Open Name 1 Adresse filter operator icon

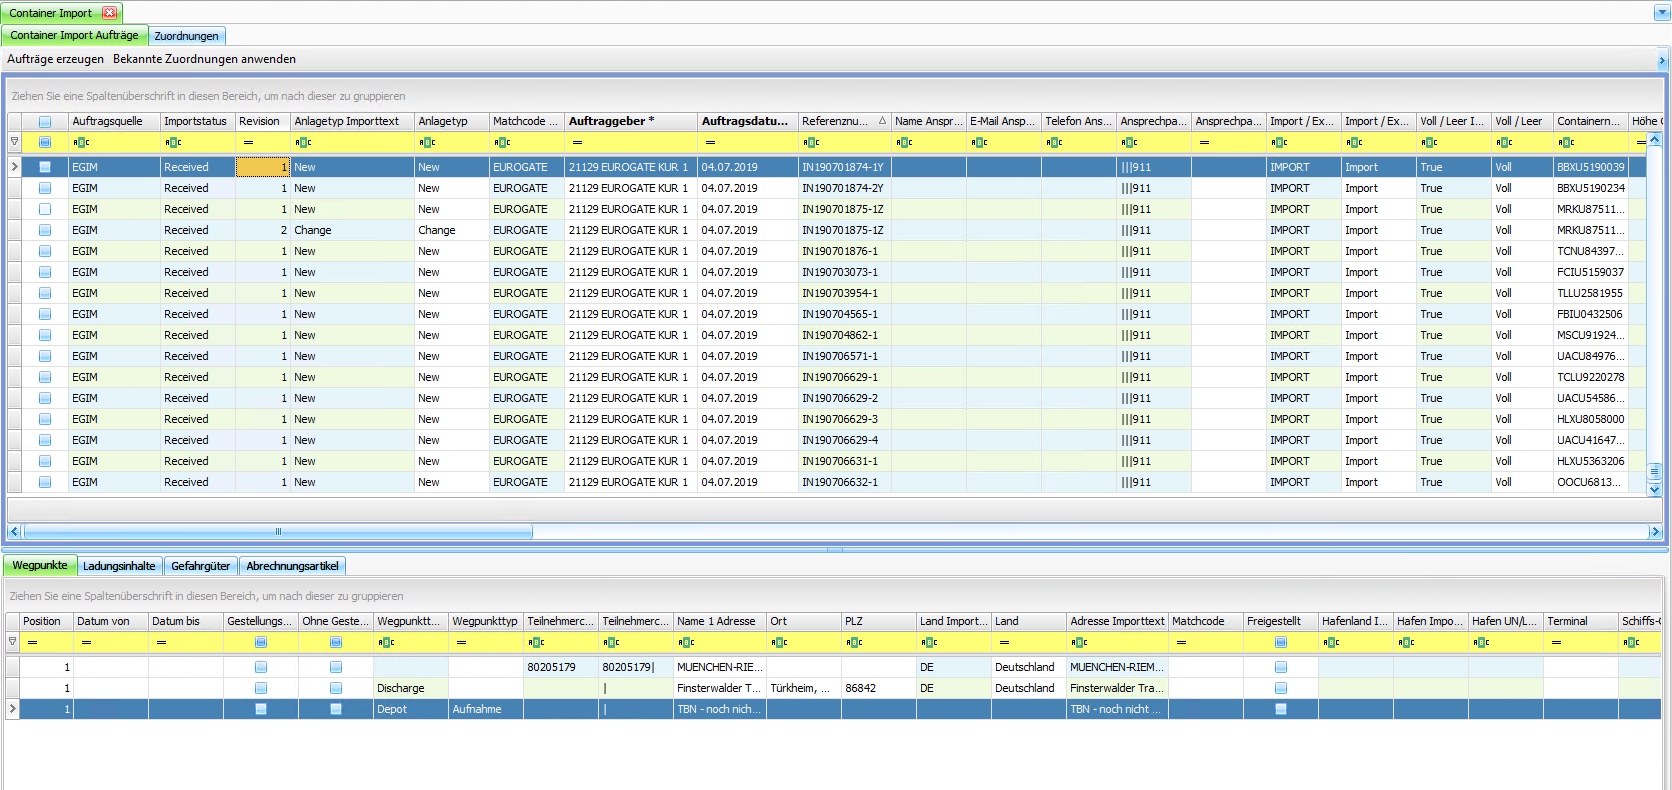click(686, 642)
